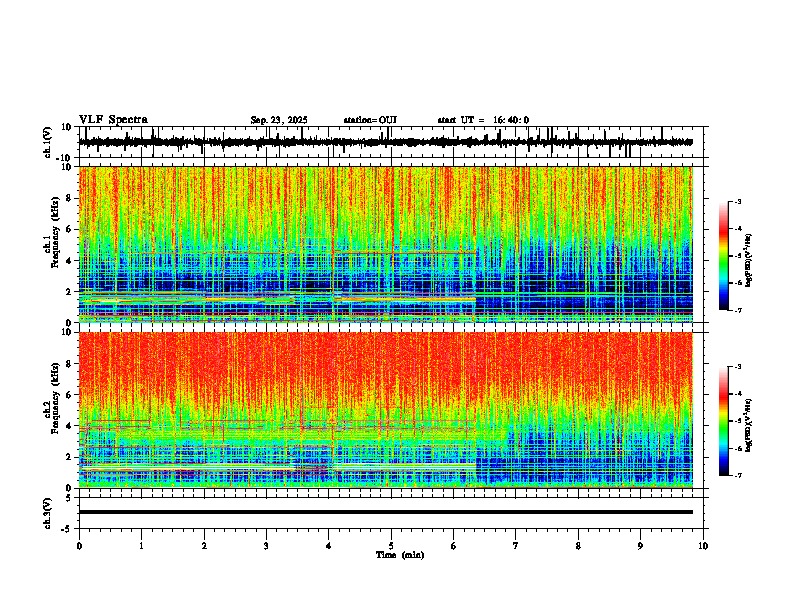
Task: Click the ch.1 voltage waveform trace
Action: coord(385,142)
